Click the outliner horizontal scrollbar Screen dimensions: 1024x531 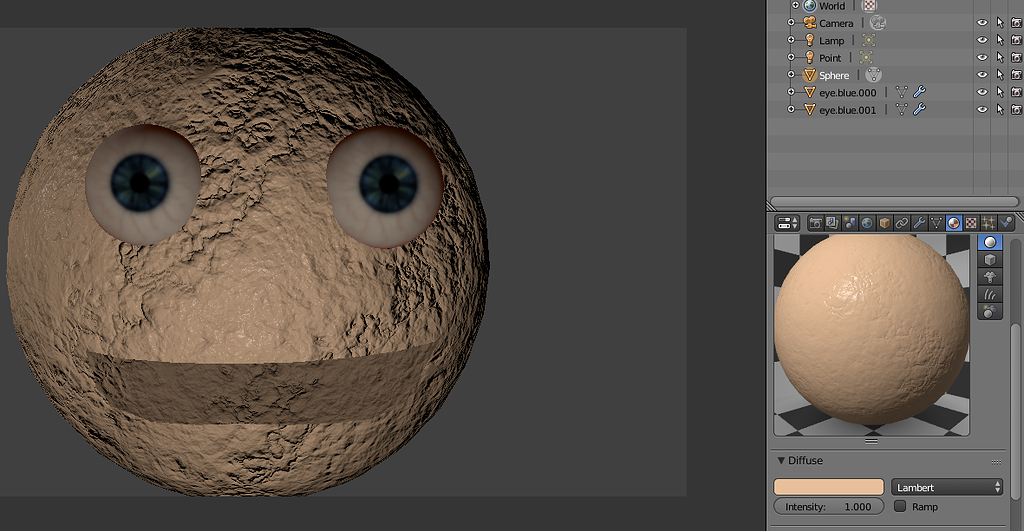coord(894,202)
